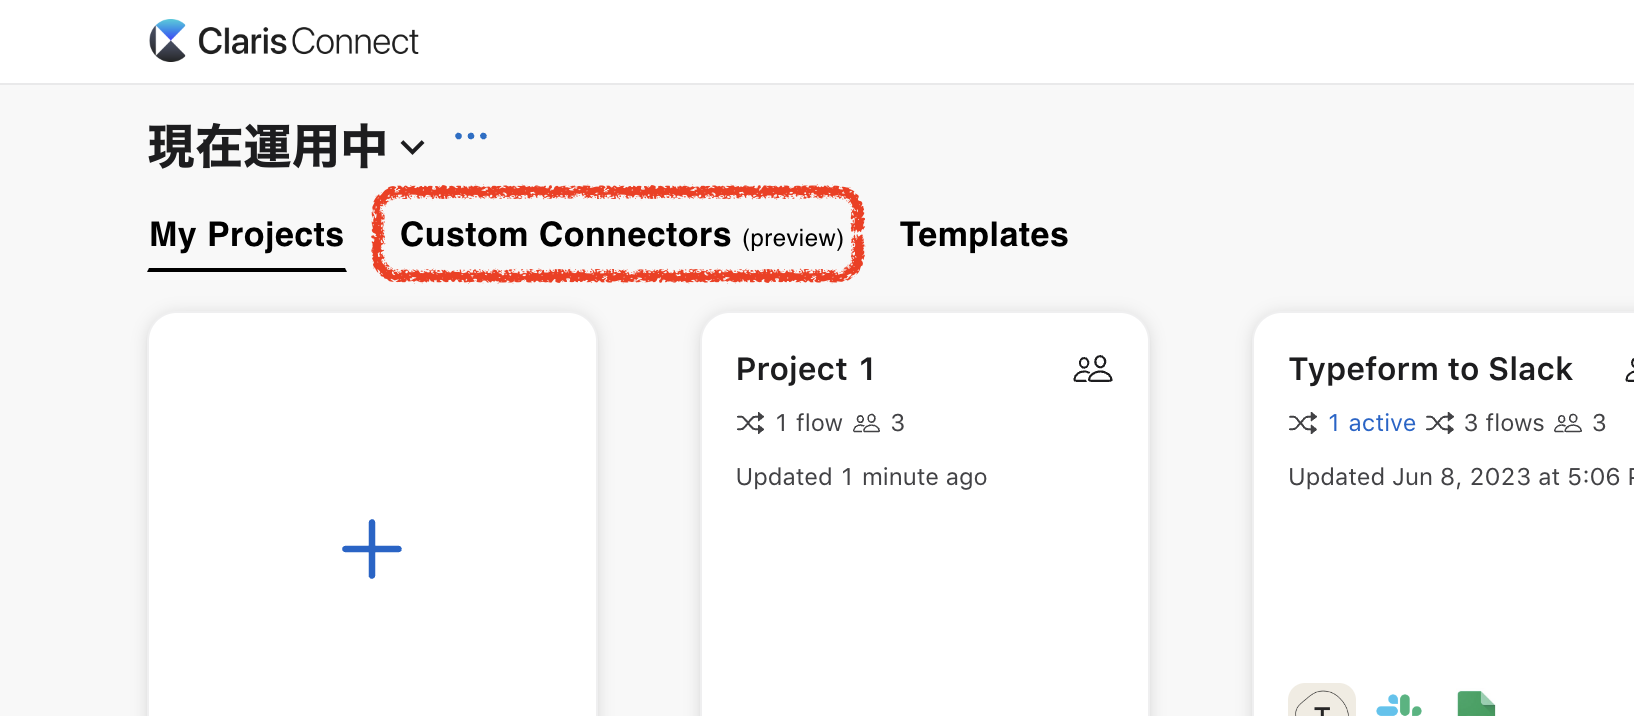Viewport: 1634px width, 716px height.
Task: Click the members icon beside 3 in Project 1
Action: (866, 423)
